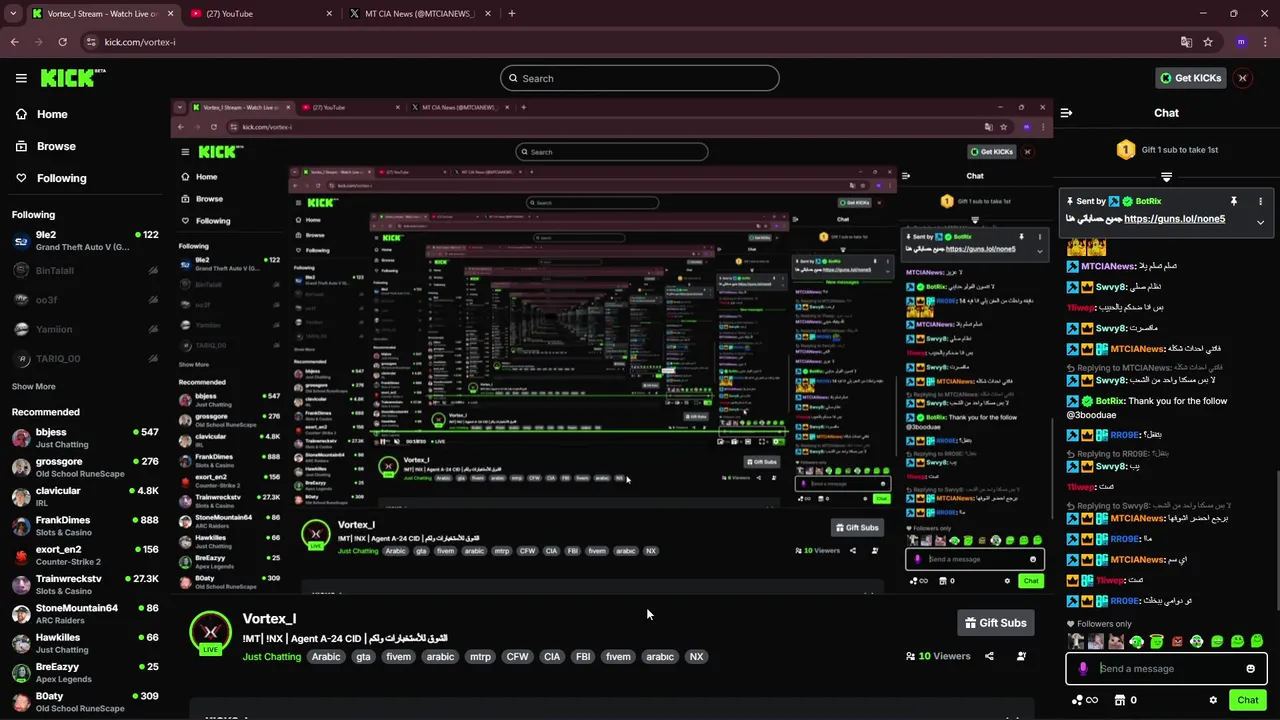Viewport: 1280px width, 720px height.
Task: Click the Kick search field
Action: [640, 78]
